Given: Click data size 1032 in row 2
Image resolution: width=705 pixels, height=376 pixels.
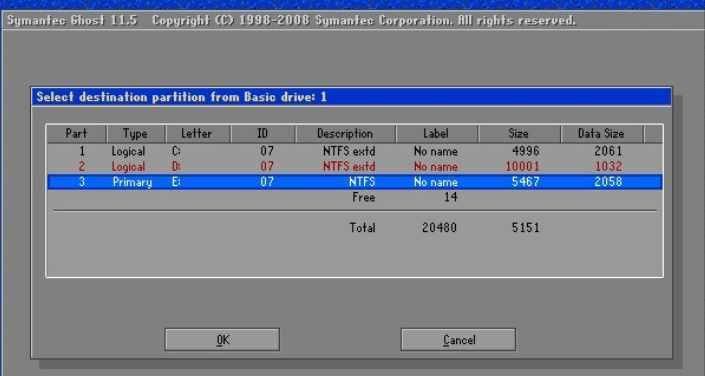Looking at the screenshot, I should 608,166.
